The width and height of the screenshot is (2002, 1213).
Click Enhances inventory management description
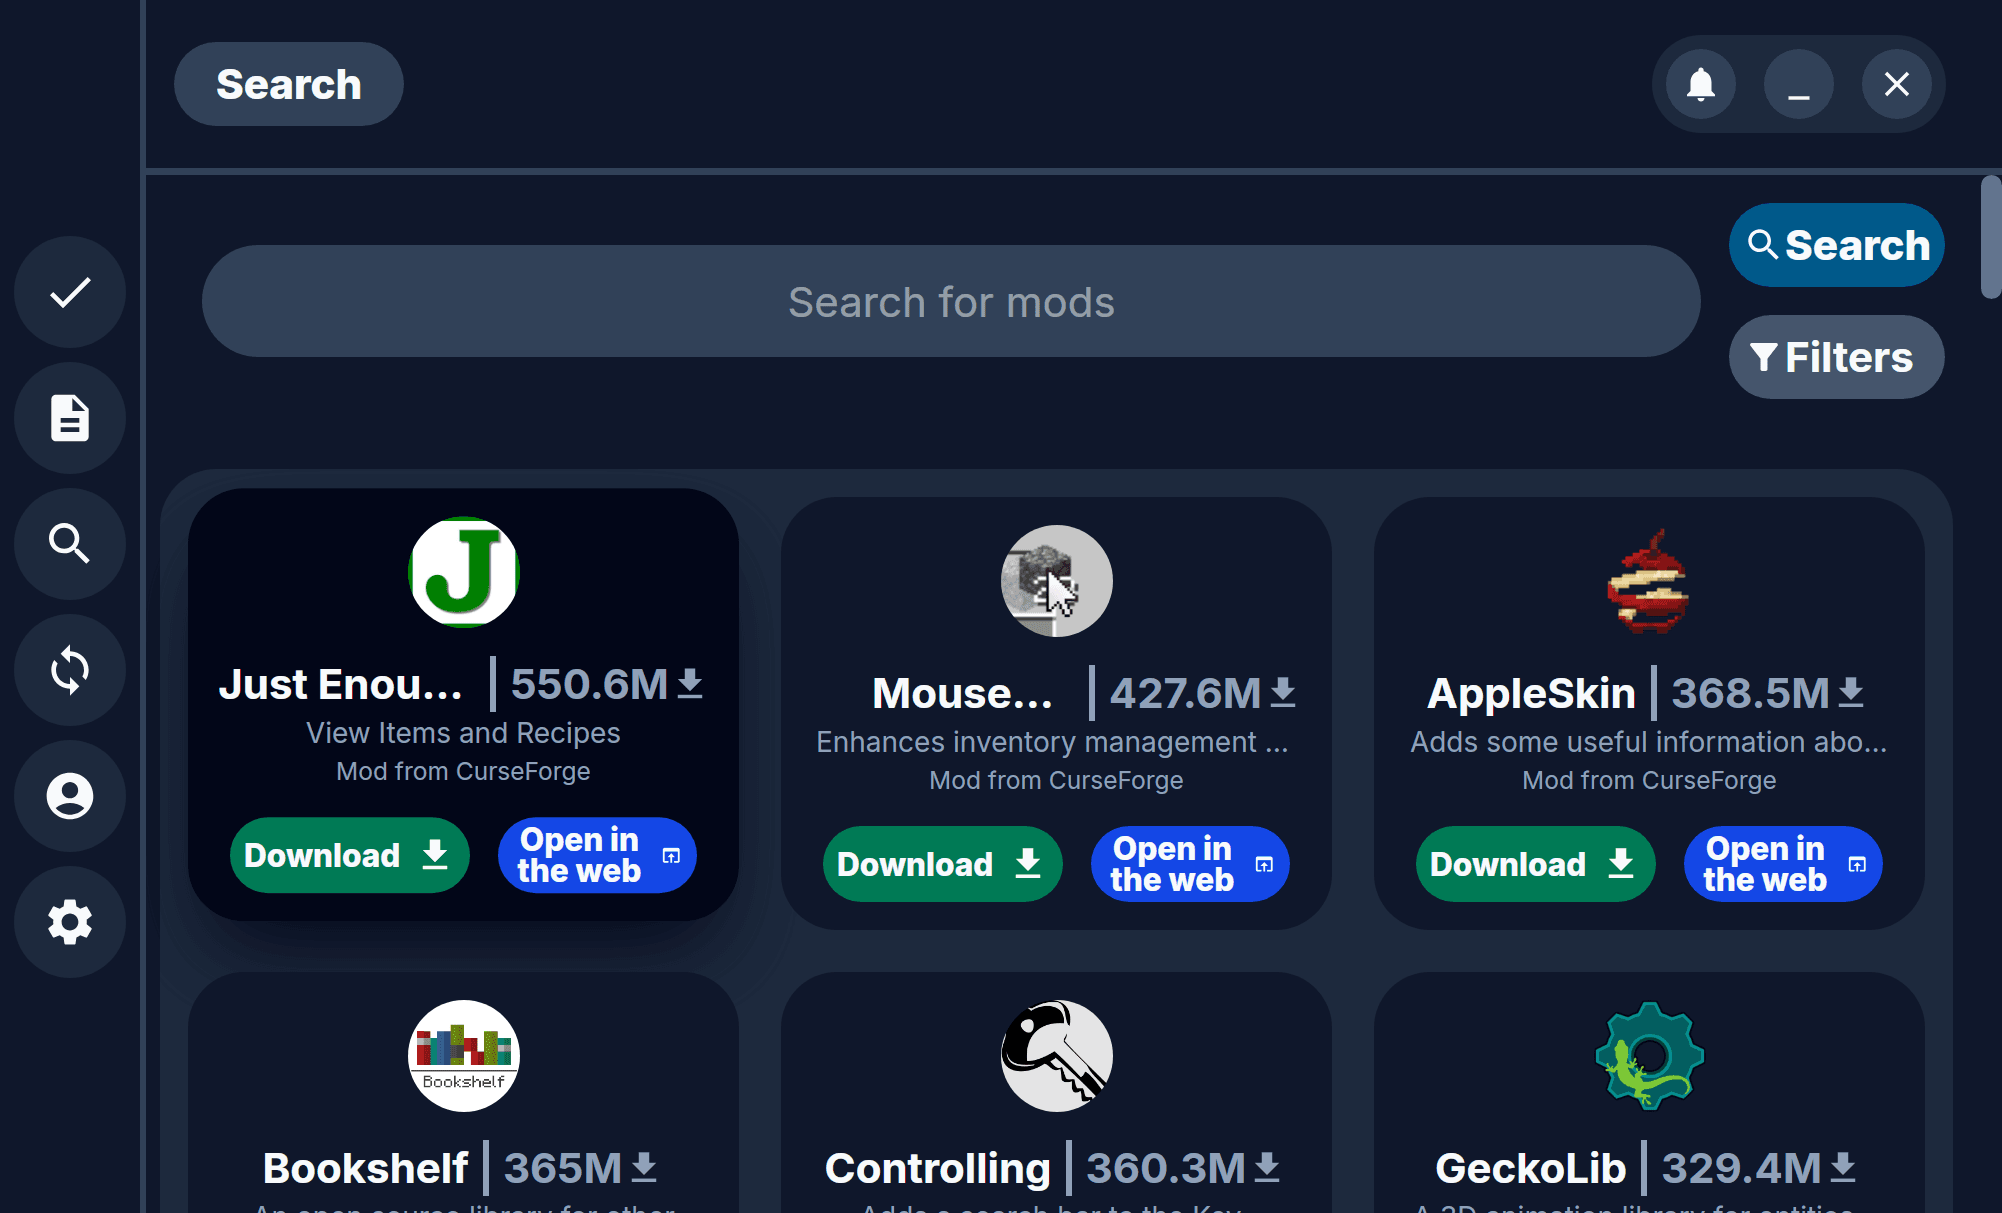coord(1052,742)
